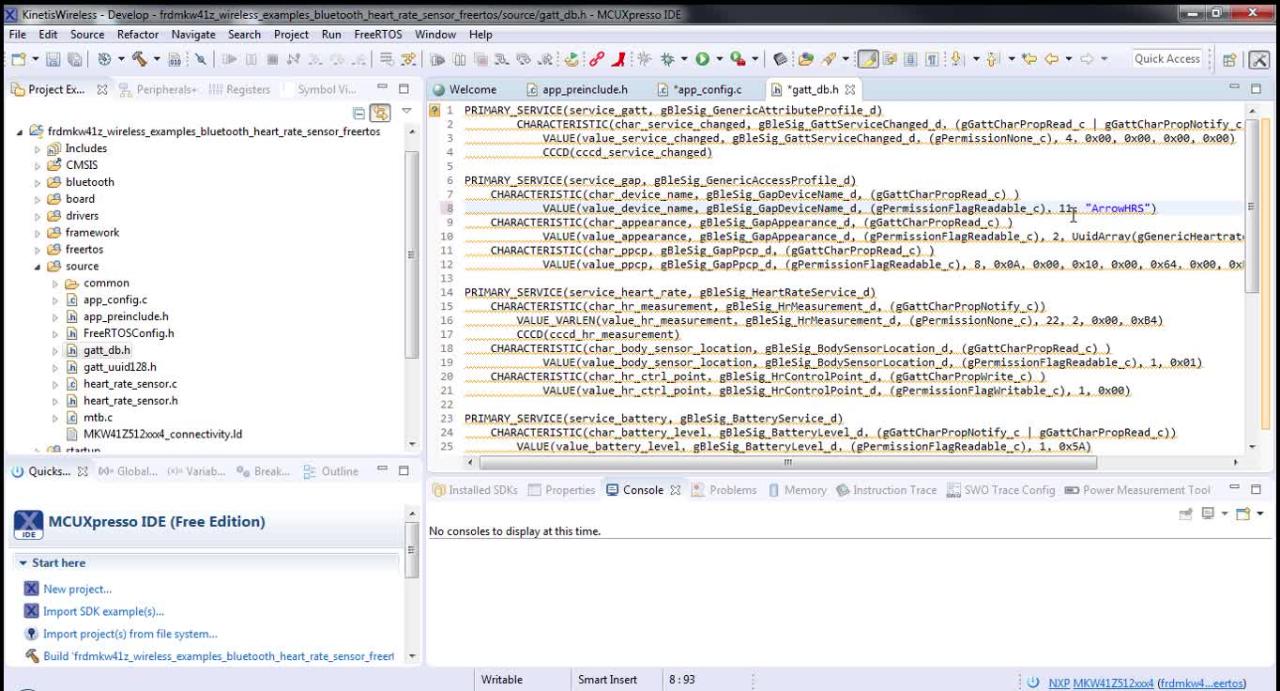Toggle Show Whitespace Characters pilcrow button
Viewport: 1280px width, 691px height.
click(x=933, y=59)
